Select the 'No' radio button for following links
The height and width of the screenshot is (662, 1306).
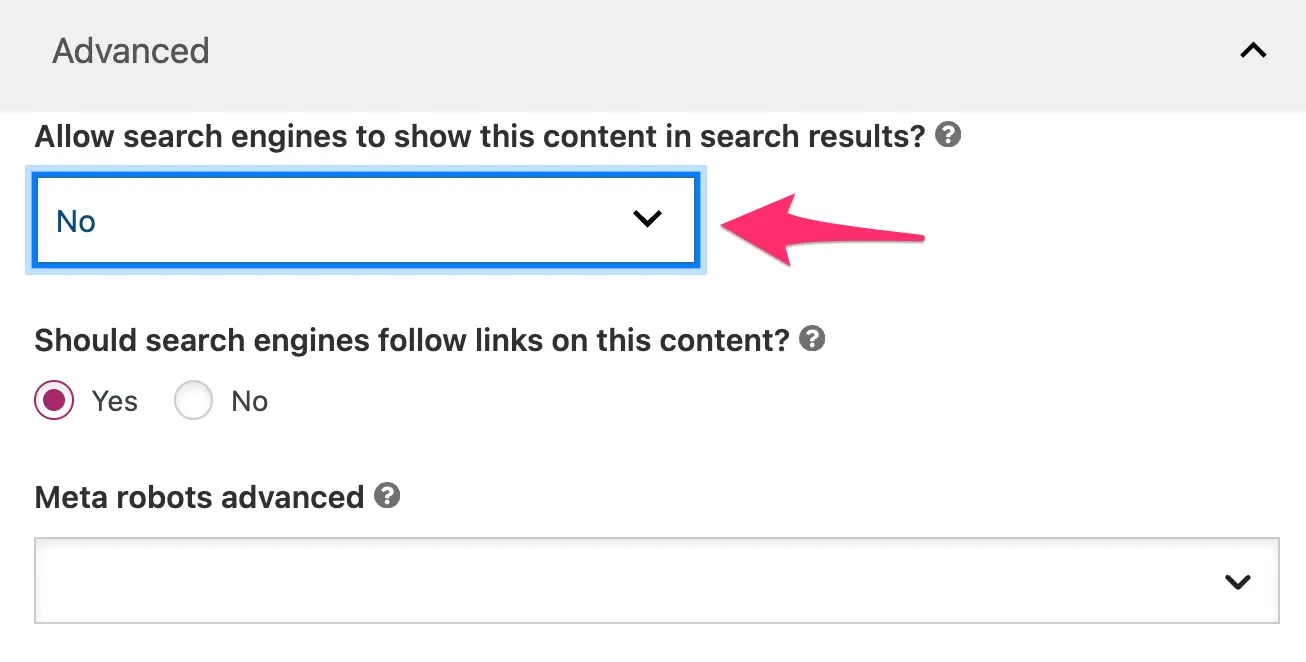[193, 401]
